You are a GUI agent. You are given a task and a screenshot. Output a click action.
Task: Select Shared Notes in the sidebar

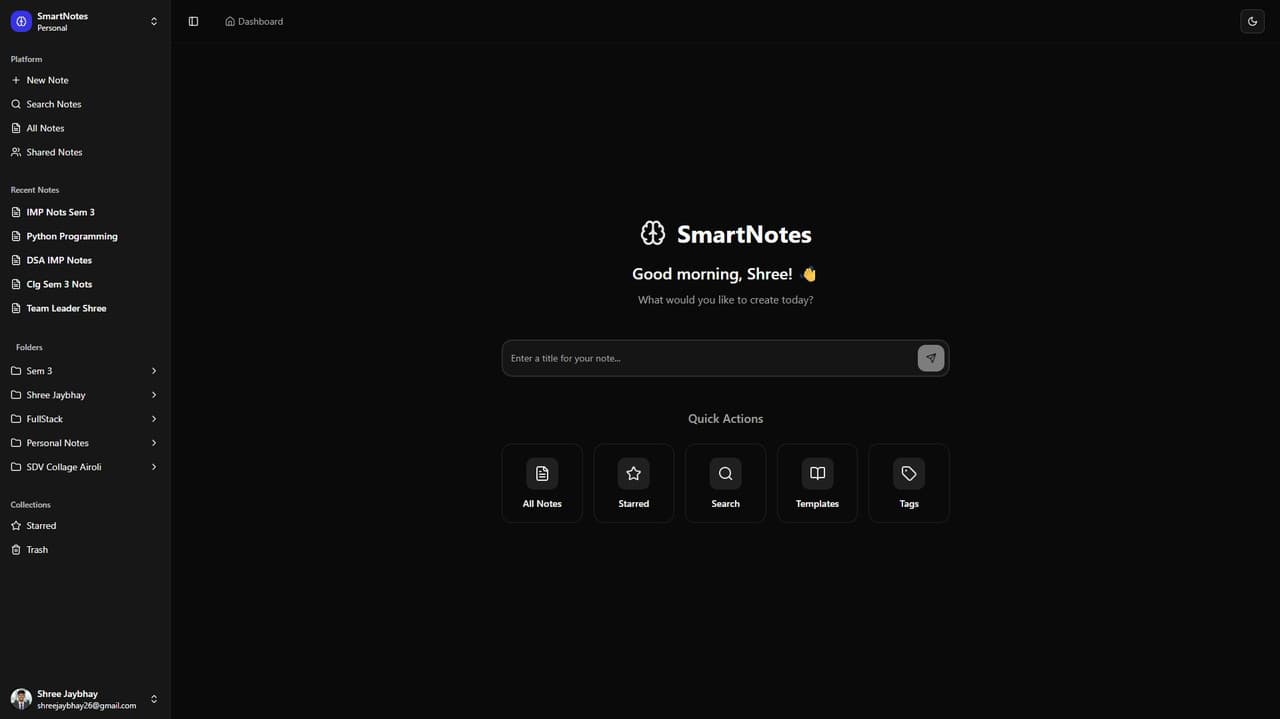click(x=54, y=152)
